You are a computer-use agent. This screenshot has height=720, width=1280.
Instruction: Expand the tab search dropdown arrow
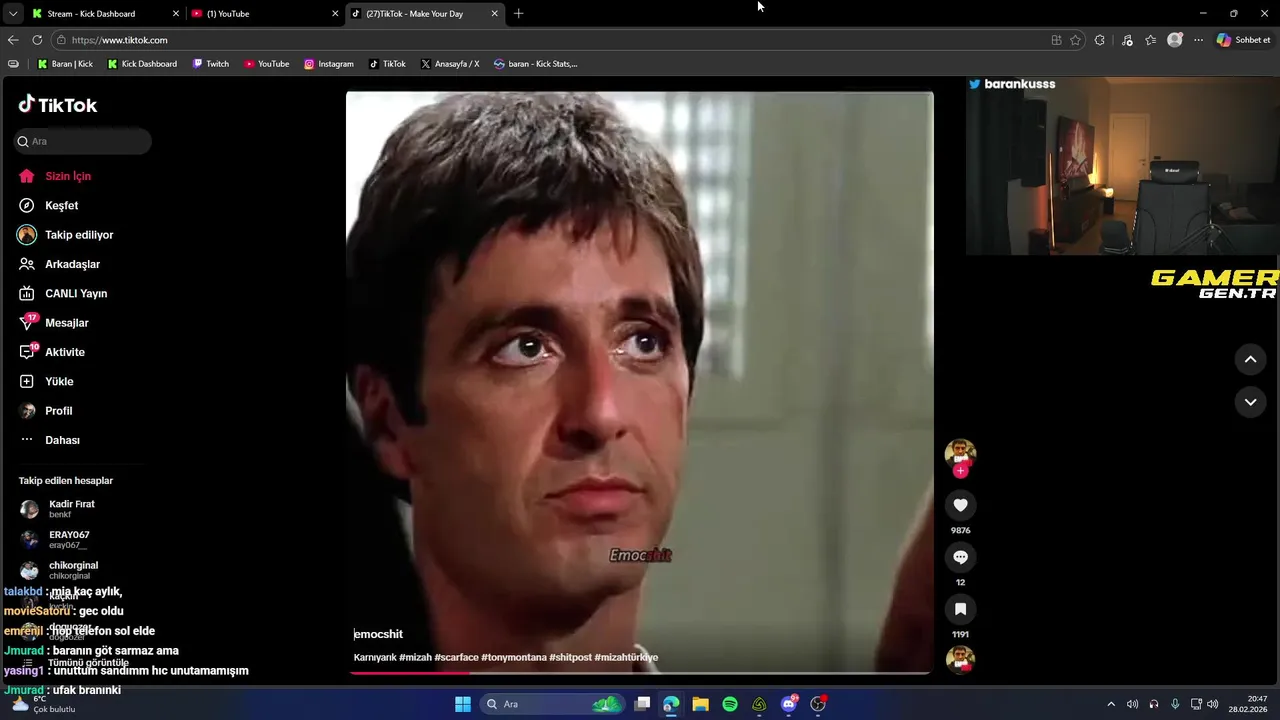pos(12,14)
